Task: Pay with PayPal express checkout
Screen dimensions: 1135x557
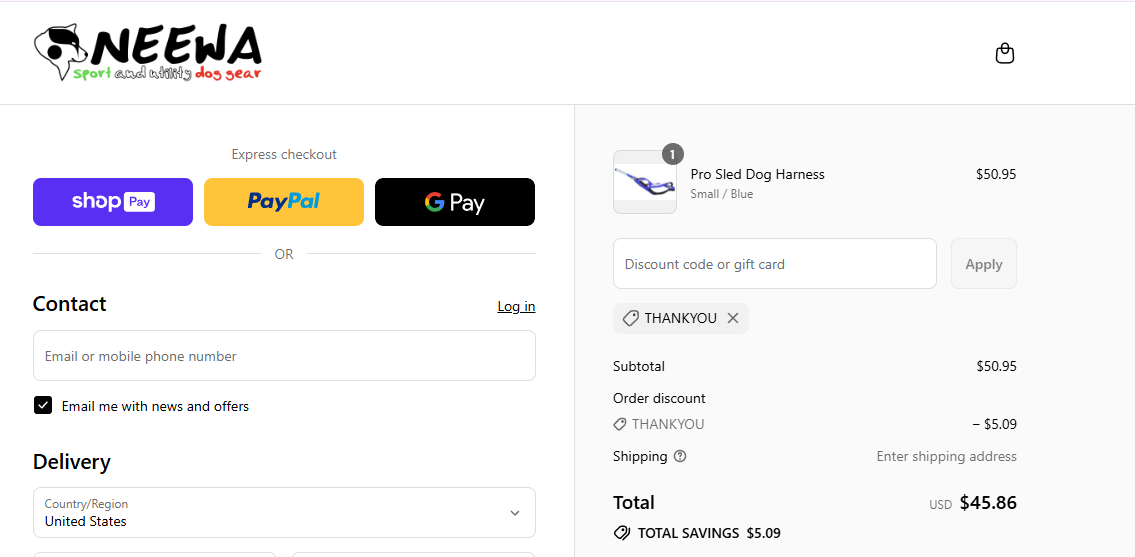Action: click(x=284, y=202)
